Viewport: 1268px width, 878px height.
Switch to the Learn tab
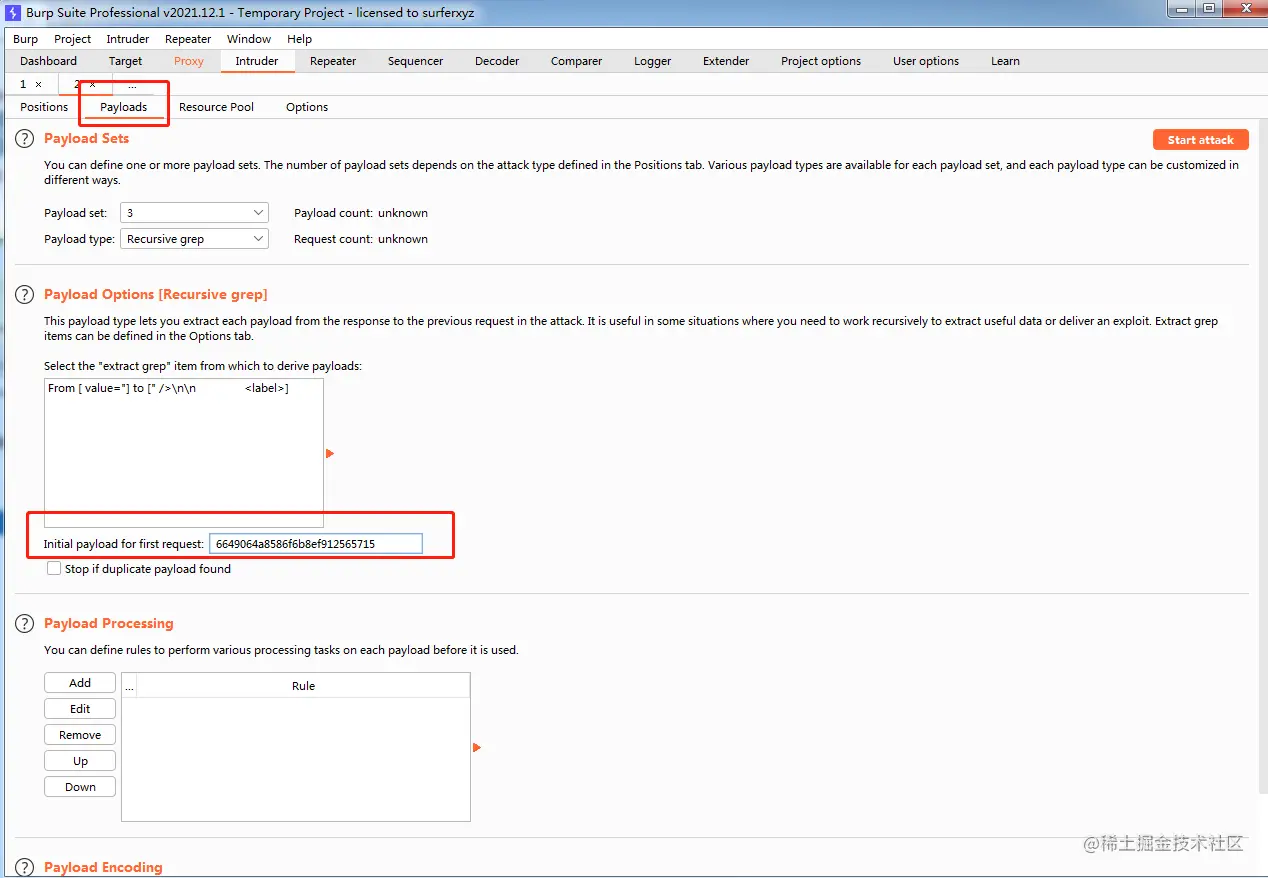click(x=1005, y=61)
